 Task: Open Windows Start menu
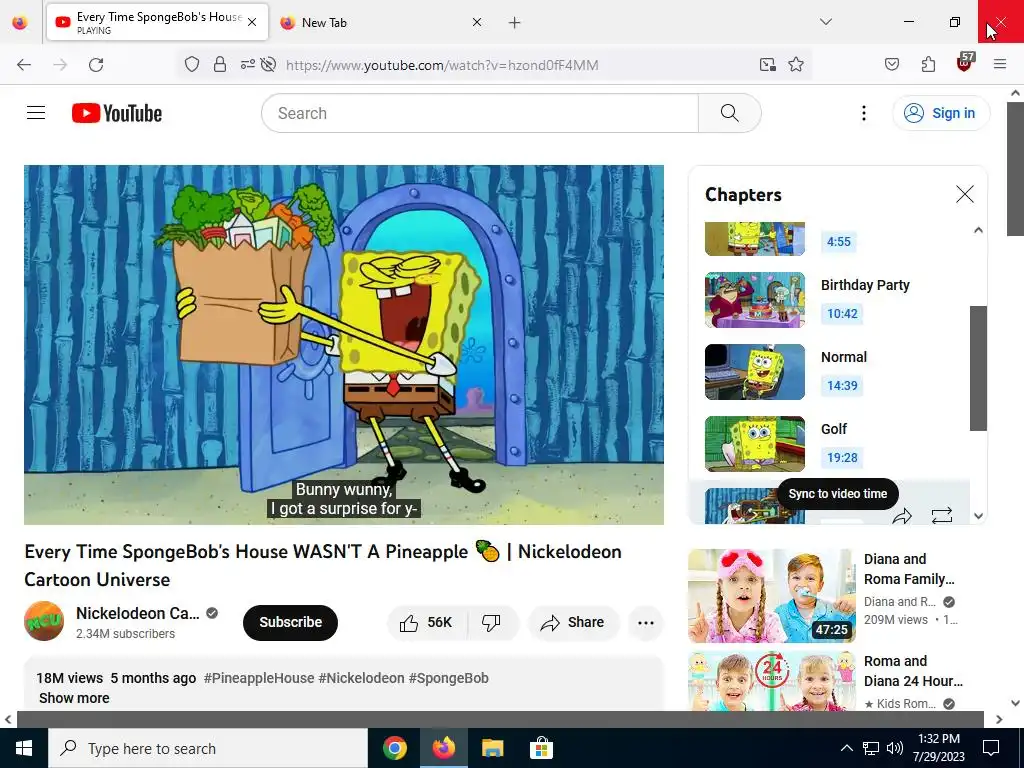pyautogui.click(x=24, y=748)
